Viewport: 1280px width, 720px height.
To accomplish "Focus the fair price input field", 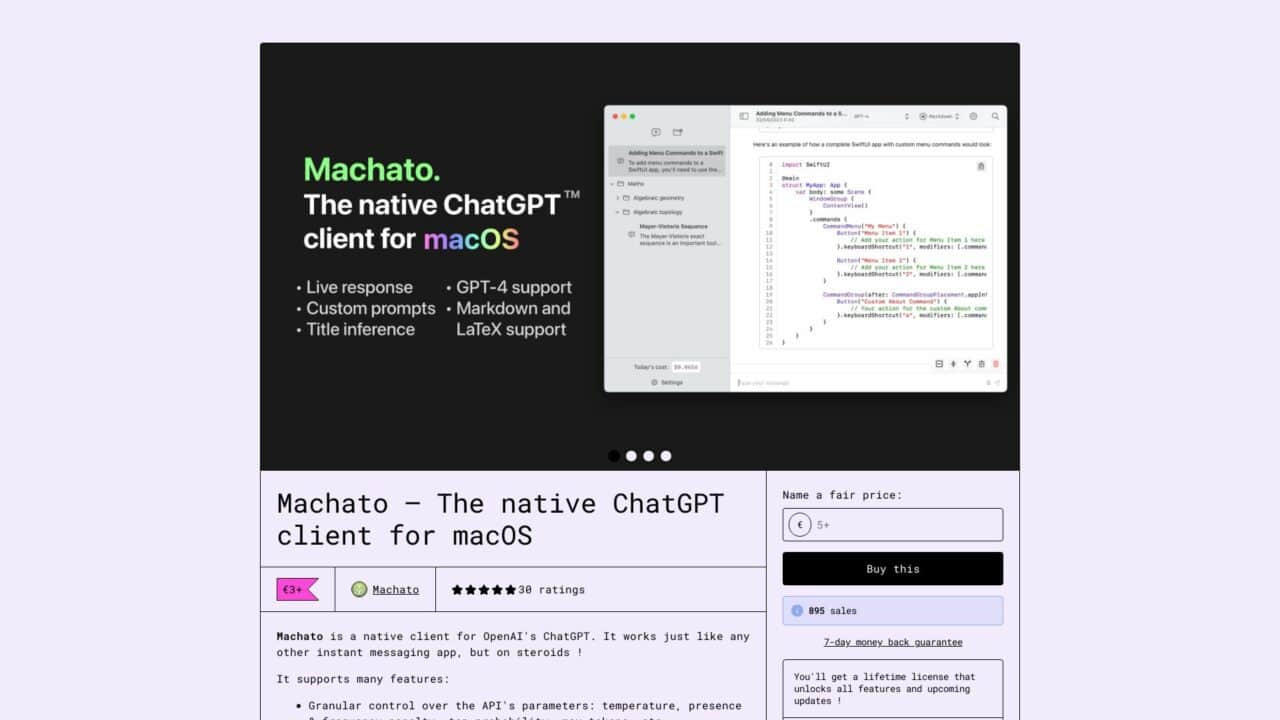I will pyautogui.click(x=892, y=524).
